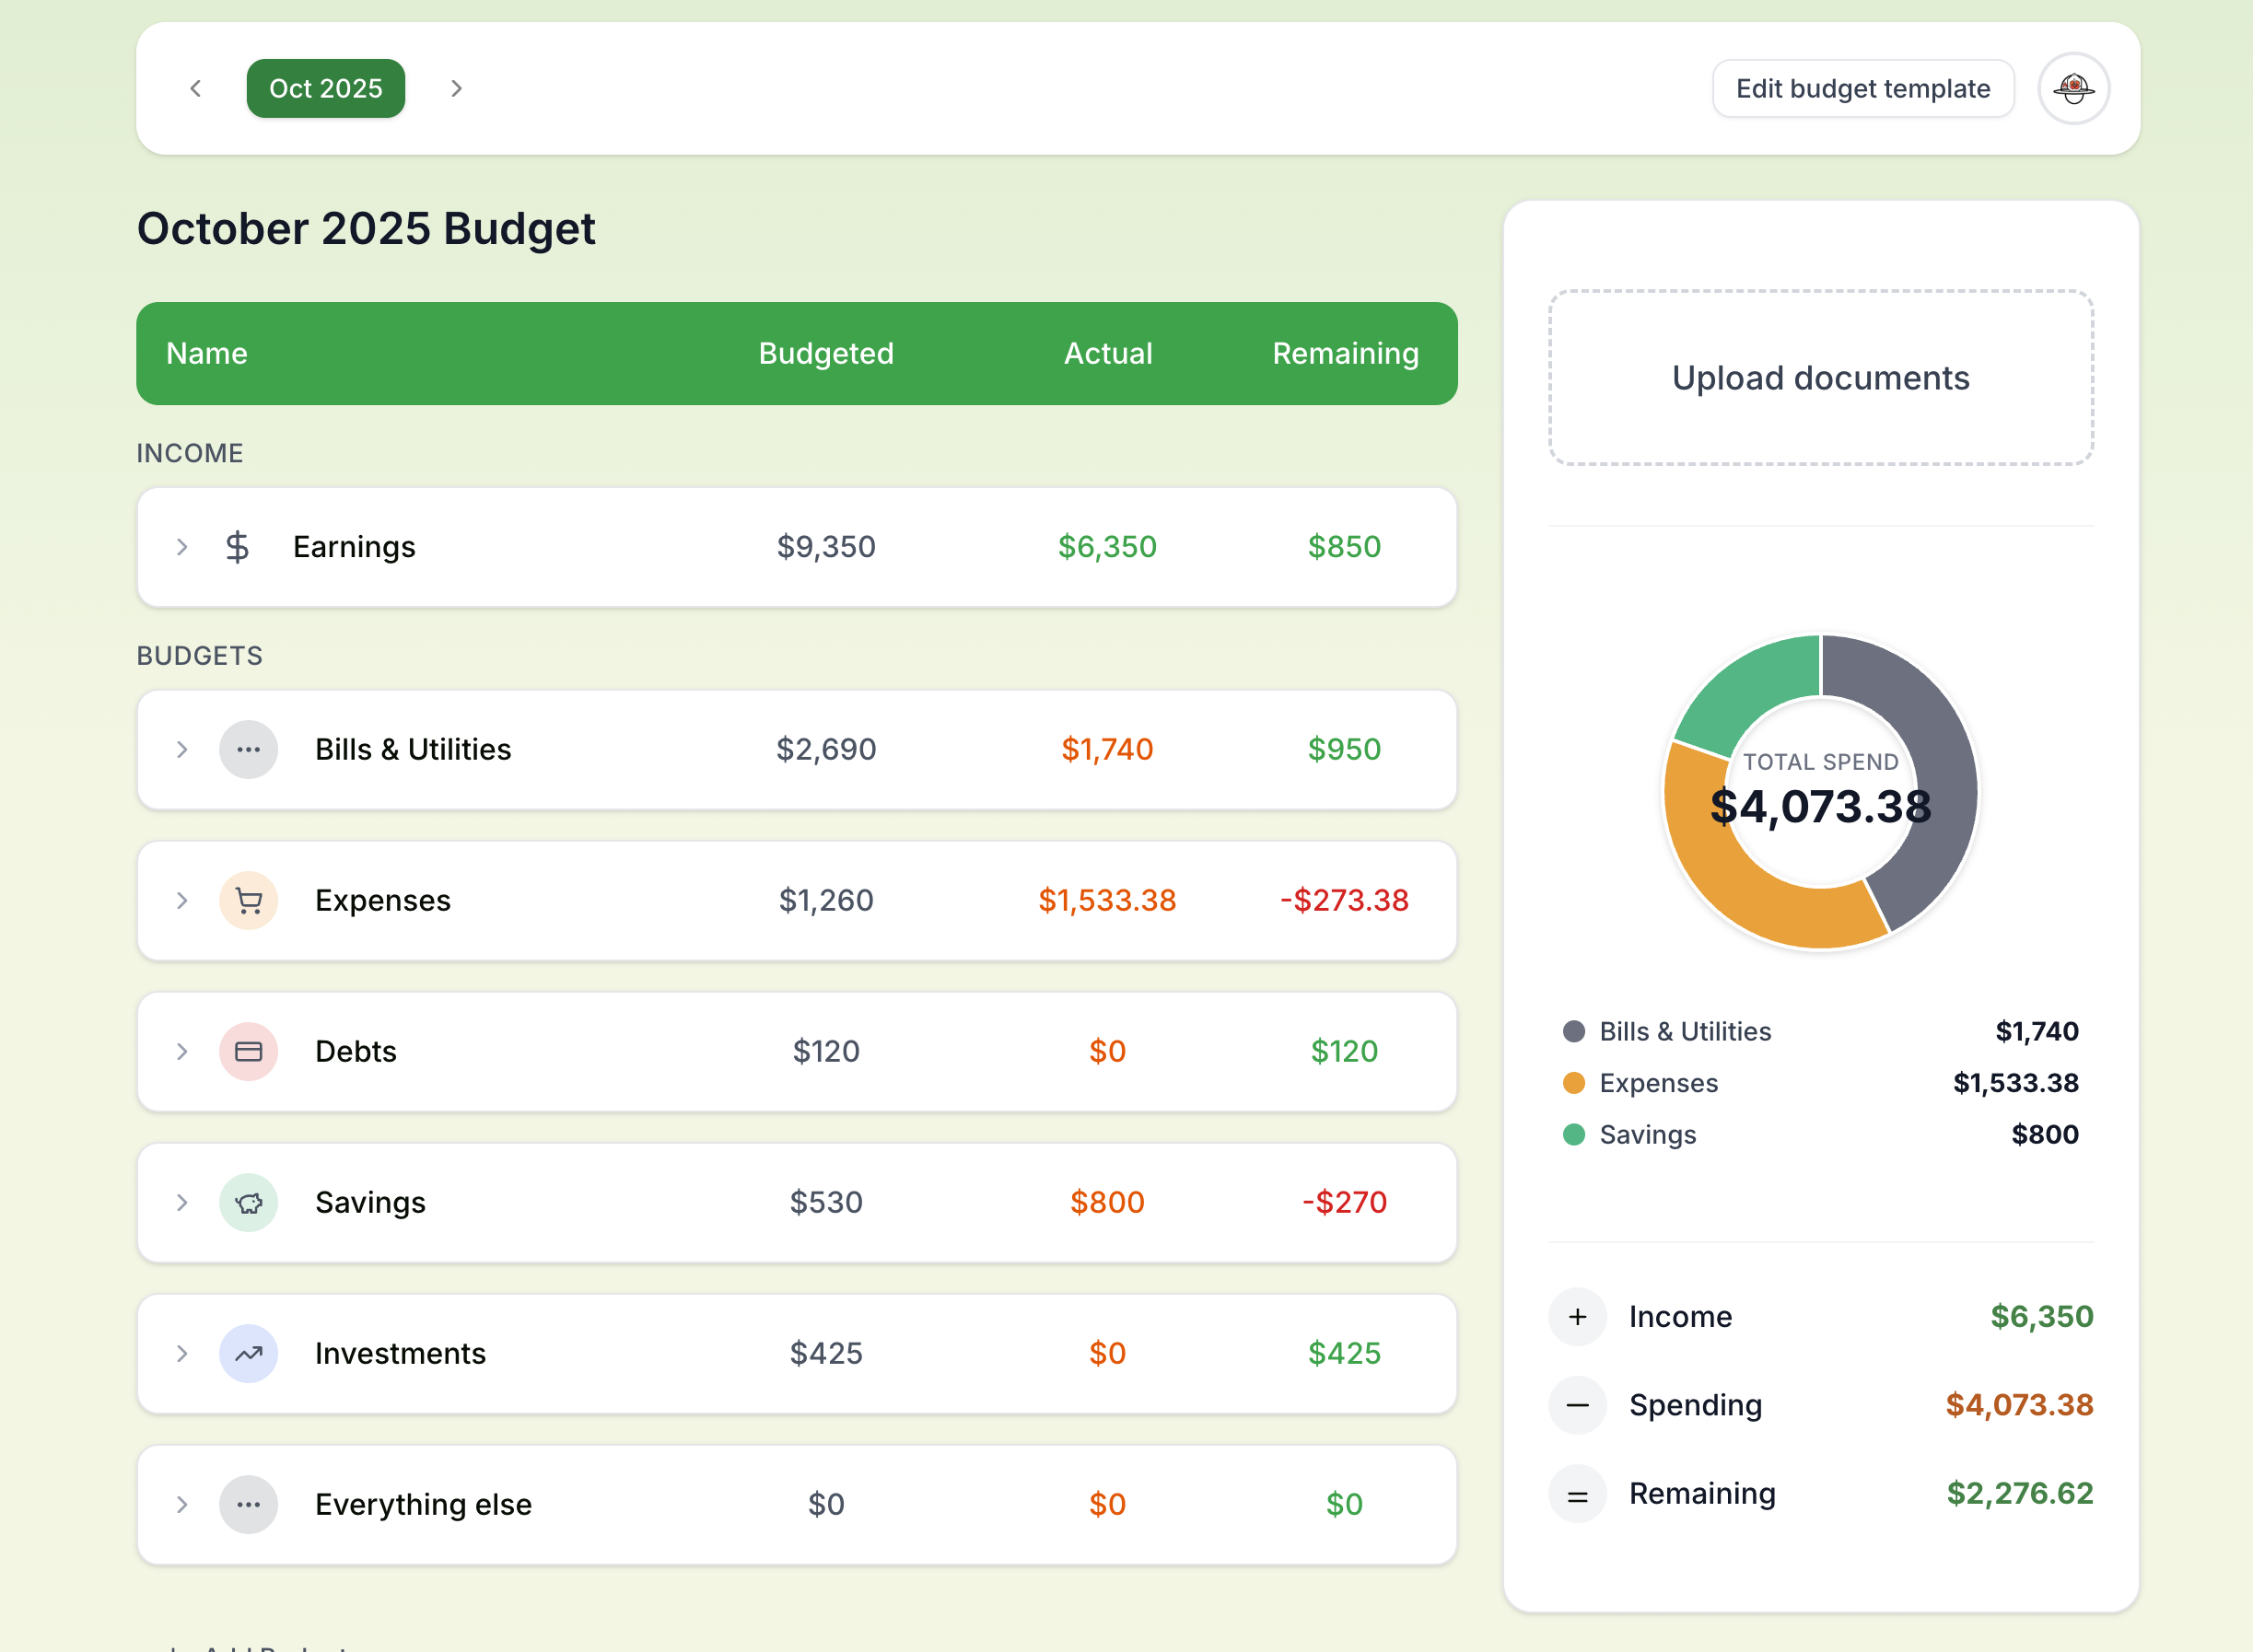Navigate to the previous month
The image size is (2253, 1652).
pyautogui.click(x=196, y=88)
